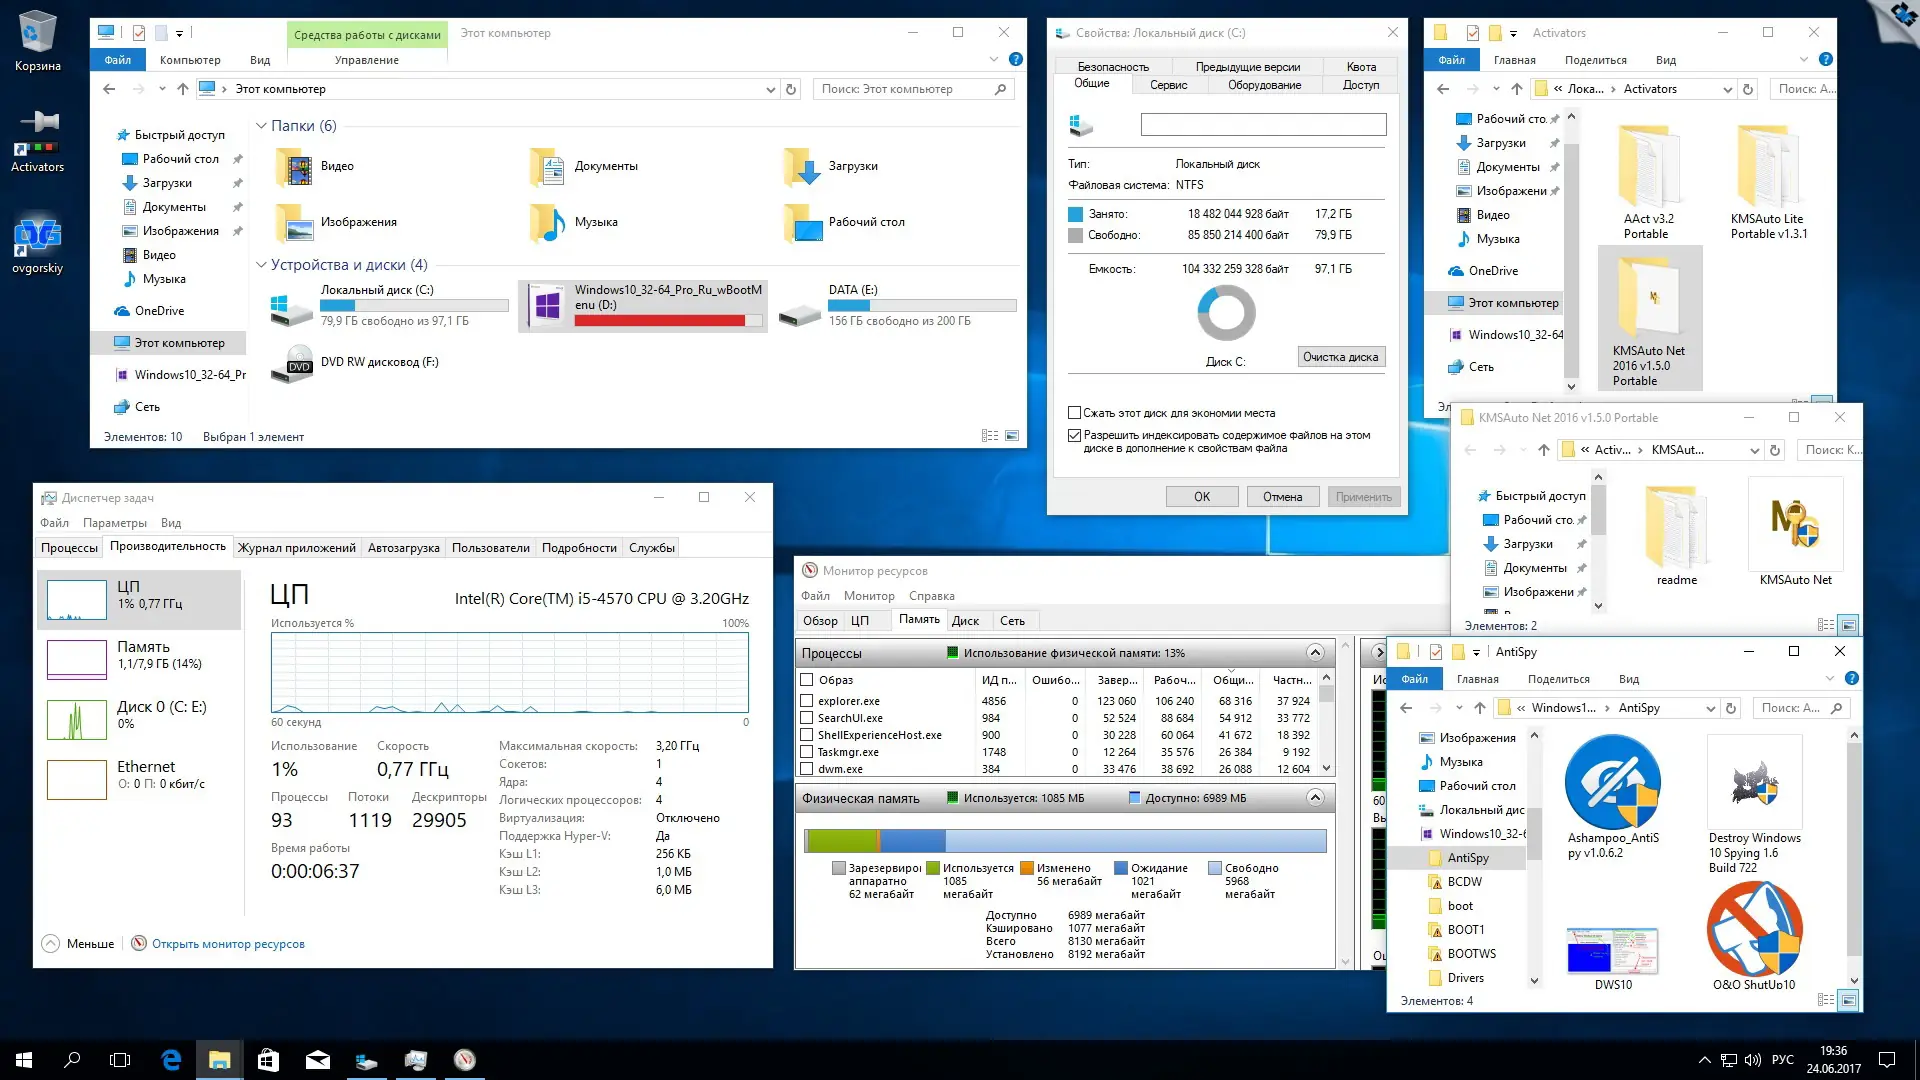1920x1080 pixels.
Task: Collapse the Папки (6) folders group
Action: click(261, 126)
